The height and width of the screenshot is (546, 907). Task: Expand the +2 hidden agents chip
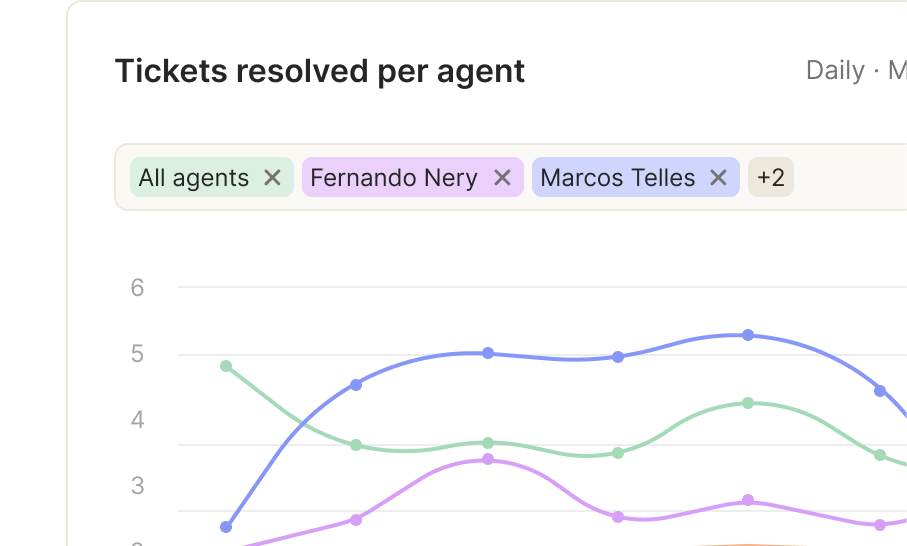770,177
